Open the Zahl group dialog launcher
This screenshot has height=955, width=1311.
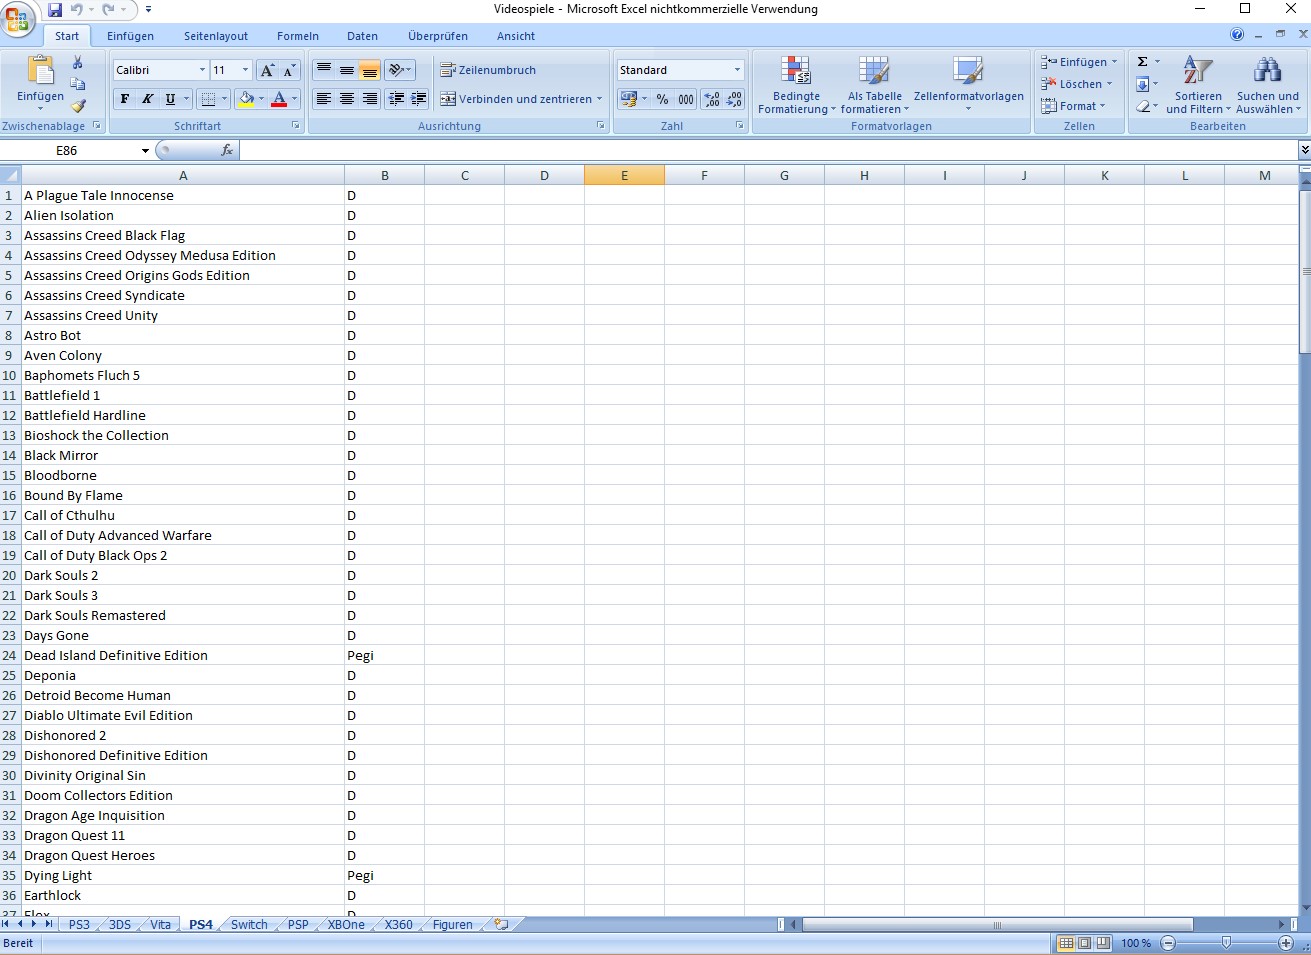[x=740, y=126]
